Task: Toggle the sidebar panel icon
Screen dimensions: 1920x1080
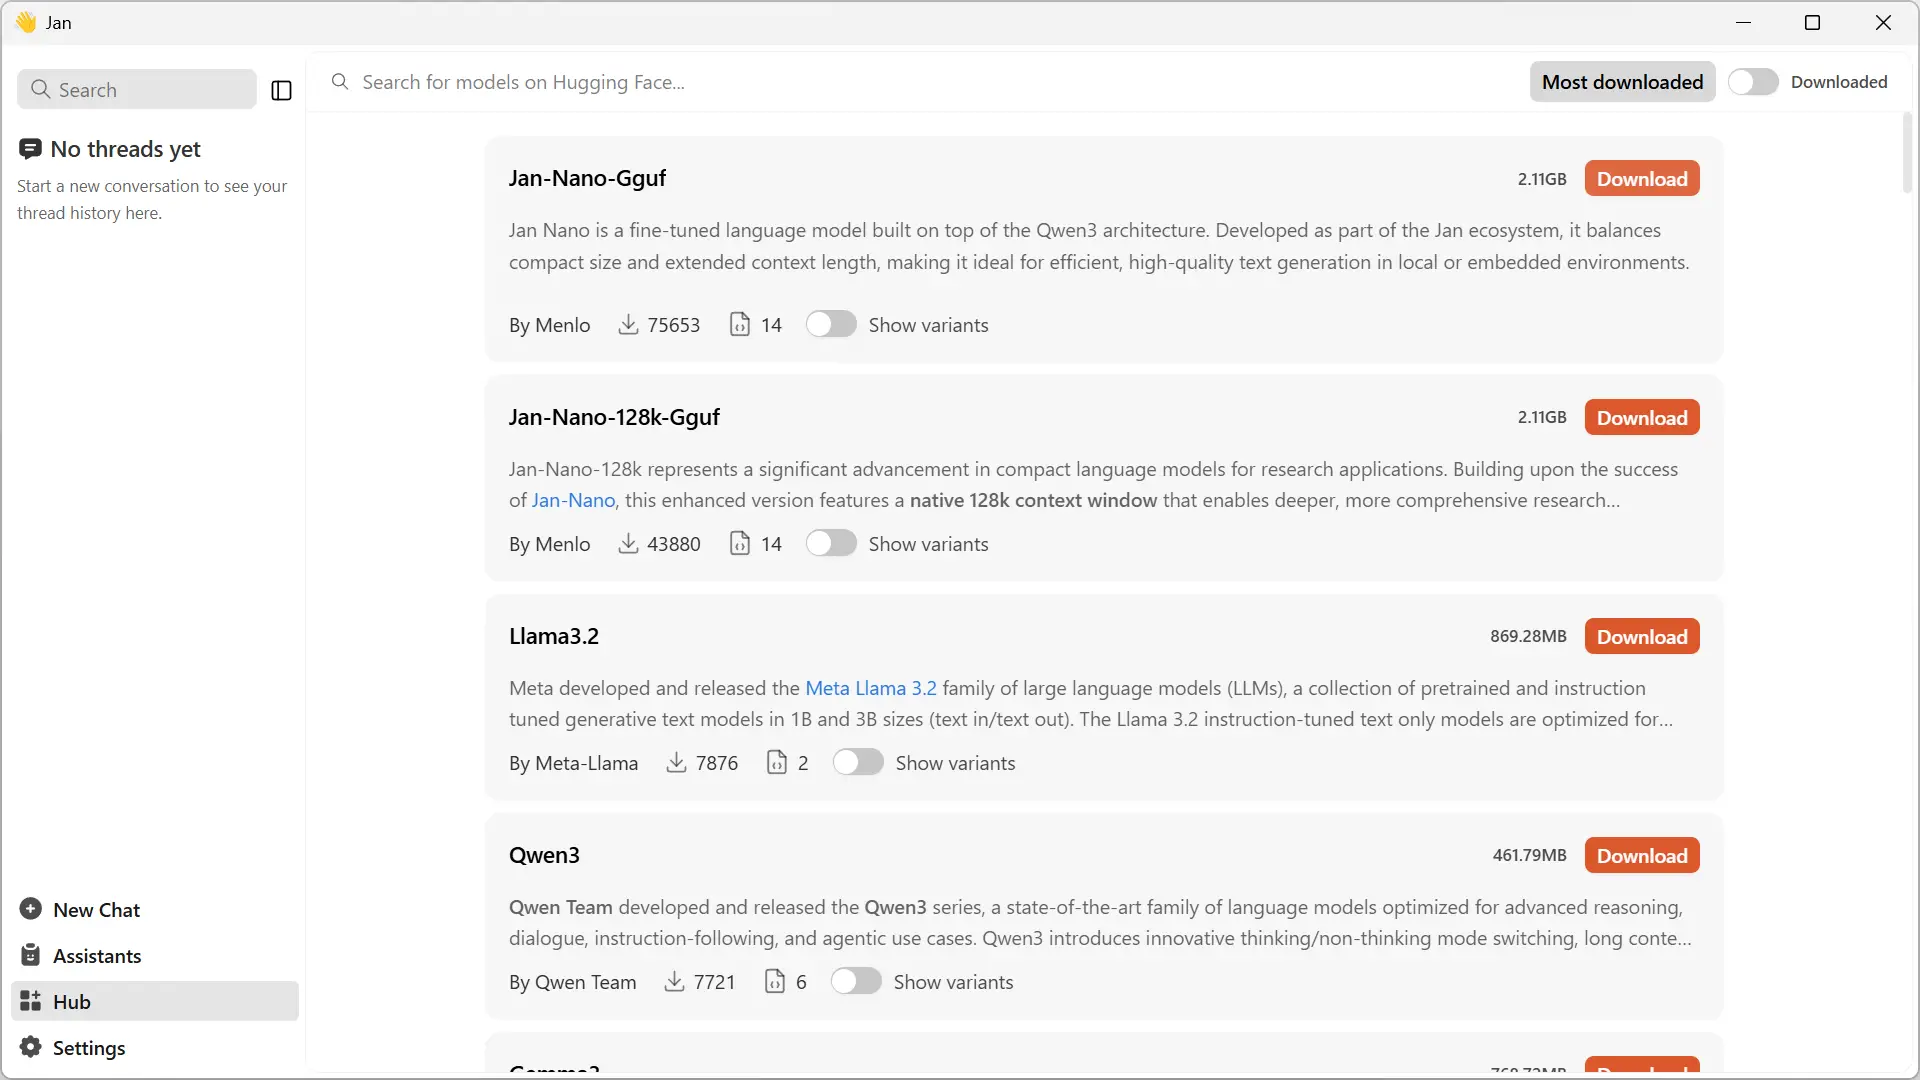Action: point(282,91)
